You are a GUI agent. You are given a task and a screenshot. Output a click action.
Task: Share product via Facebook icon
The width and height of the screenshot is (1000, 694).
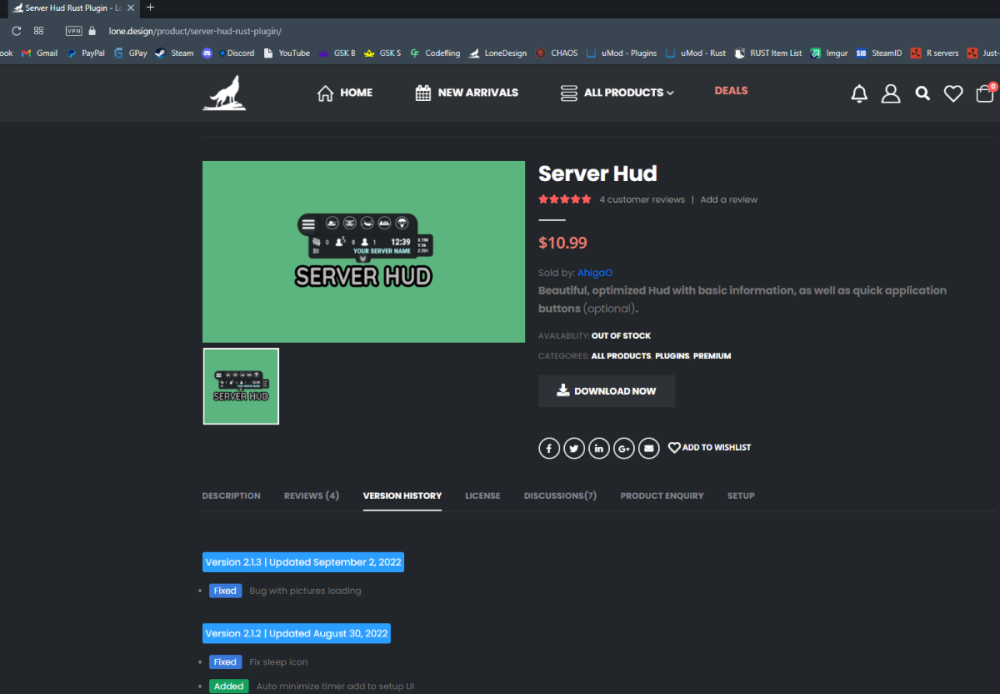point(549,448)
